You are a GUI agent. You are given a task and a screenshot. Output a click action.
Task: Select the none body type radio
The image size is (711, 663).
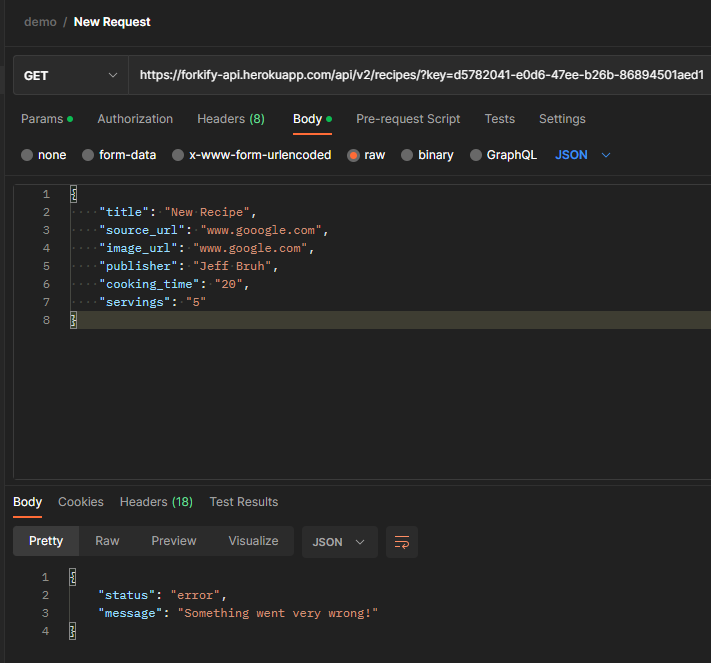pyautogui.click(x=27, y=155)
